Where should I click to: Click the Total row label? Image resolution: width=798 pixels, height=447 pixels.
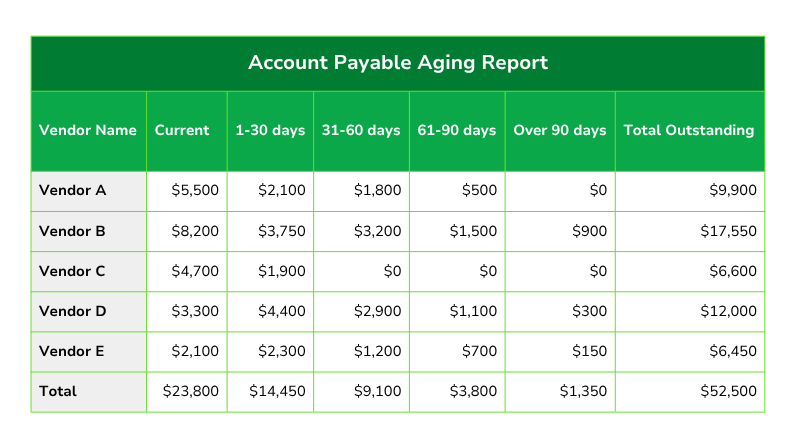click(x=89, y=392)
